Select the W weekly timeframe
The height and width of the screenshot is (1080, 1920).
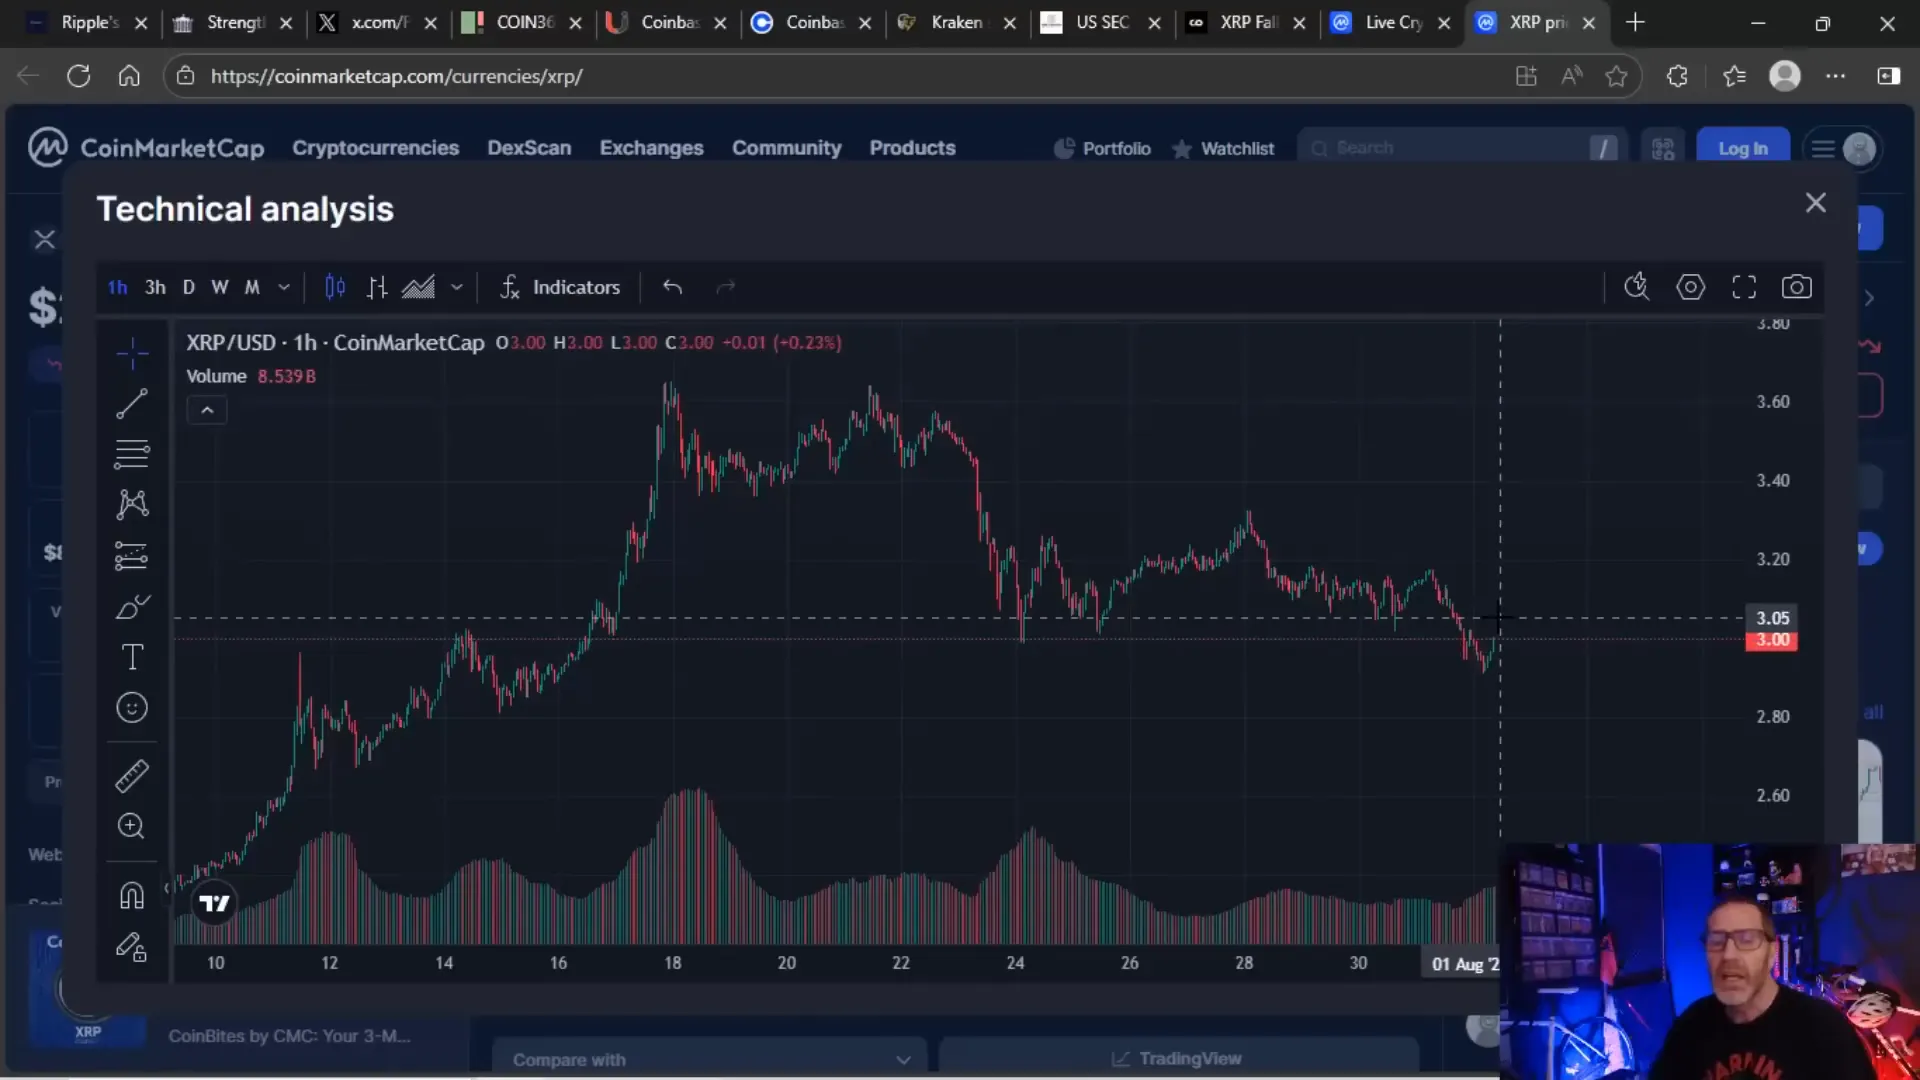point(220,288)
